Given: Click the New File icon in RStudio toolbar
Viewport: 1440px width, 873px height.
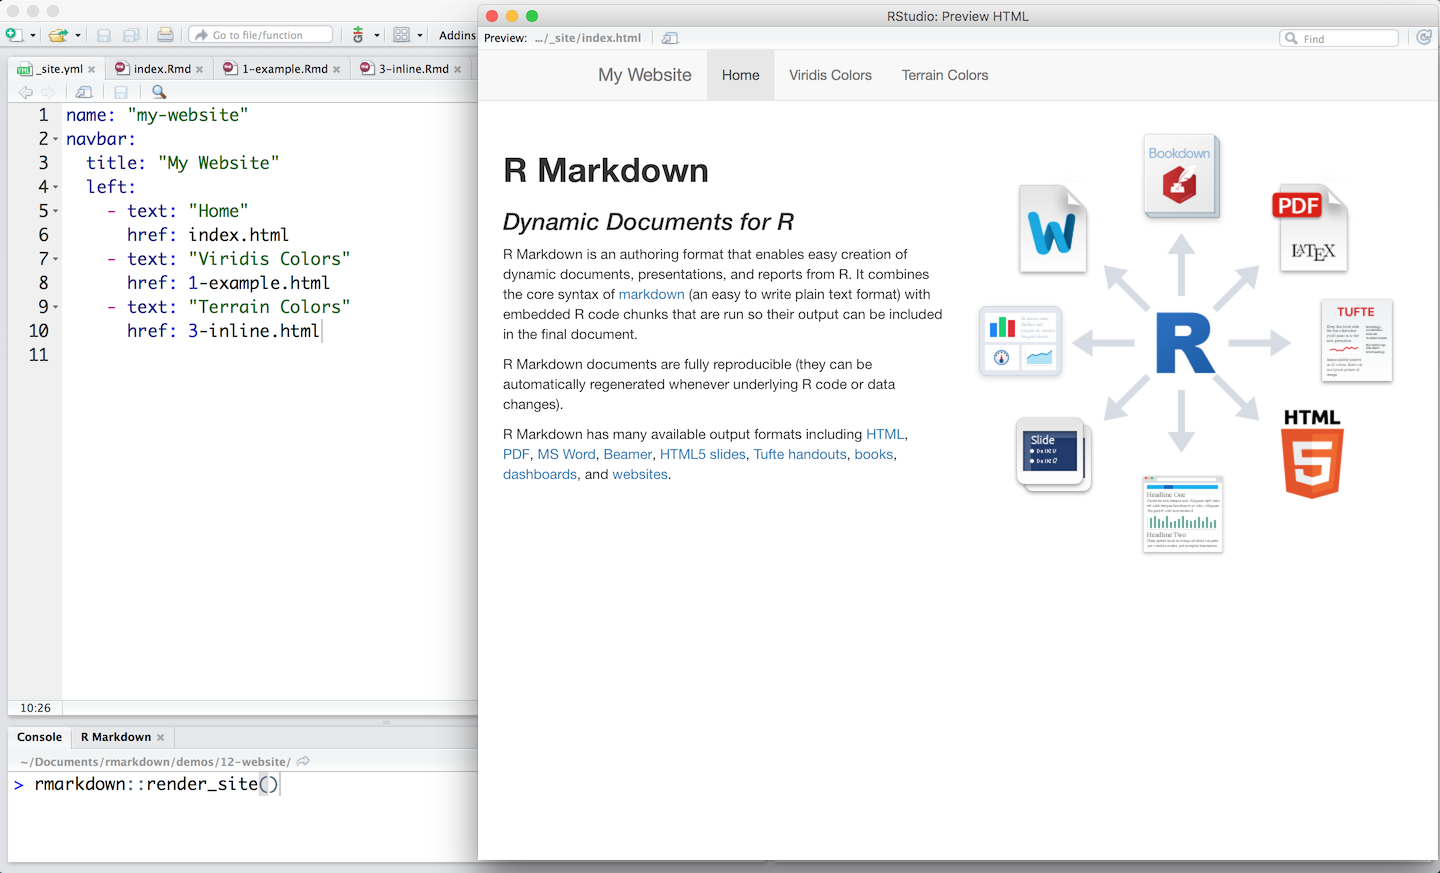Looking at the screenshot, I should [14, 35].
